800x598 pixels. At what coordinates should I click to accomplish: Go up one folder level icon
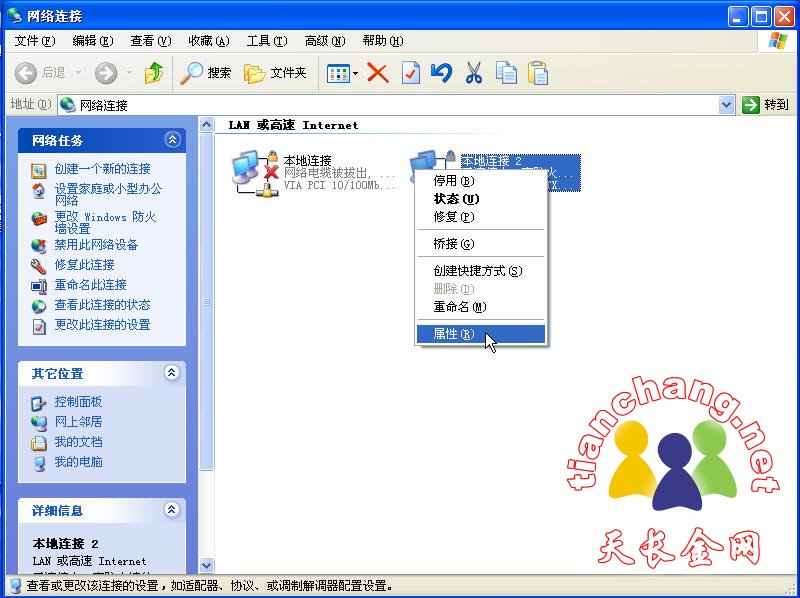click(x=154, y=73)
